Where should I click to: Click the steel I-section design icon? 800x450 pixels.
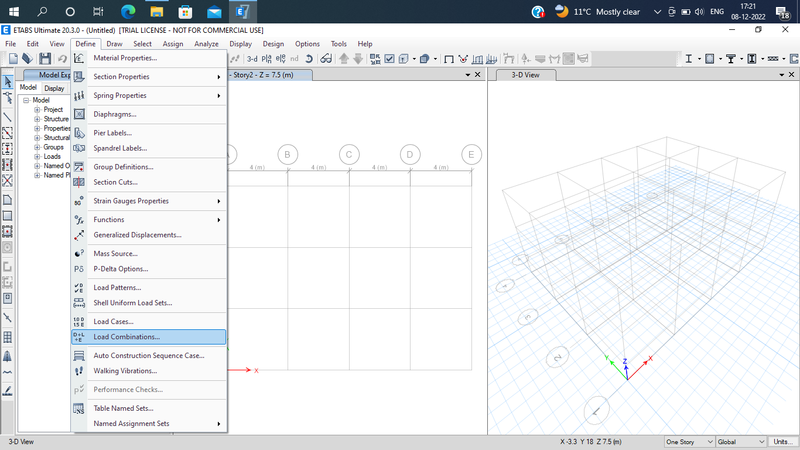688,59
